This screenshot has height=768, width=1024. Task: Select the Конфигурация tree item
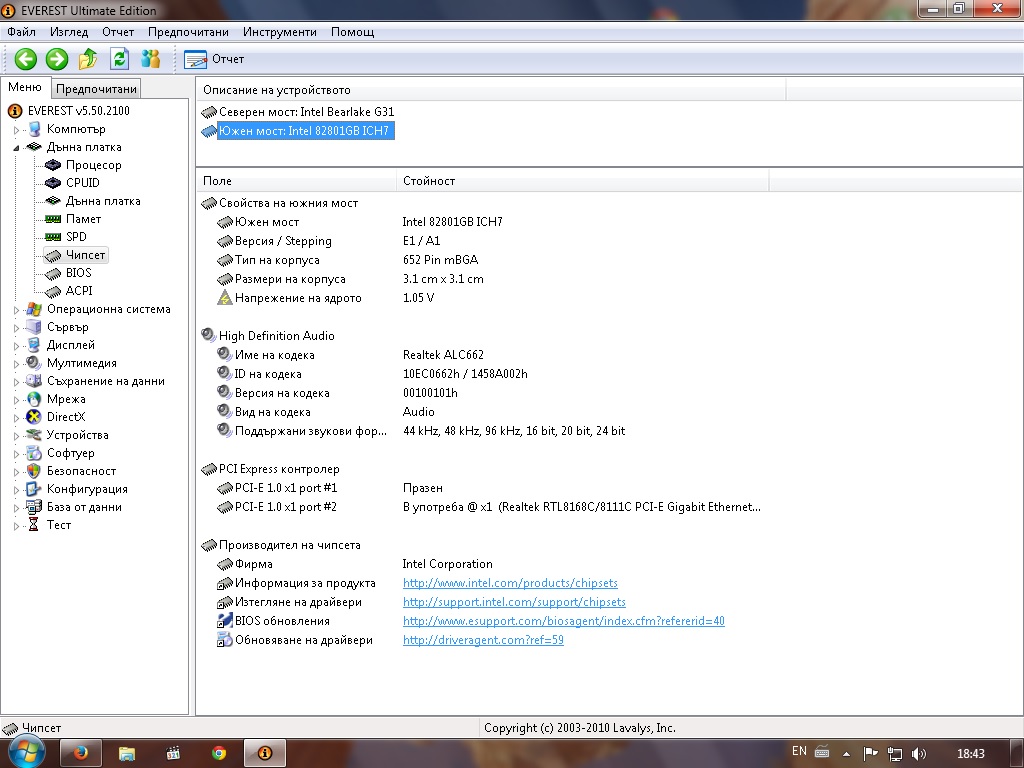click(x=87, y=489)
